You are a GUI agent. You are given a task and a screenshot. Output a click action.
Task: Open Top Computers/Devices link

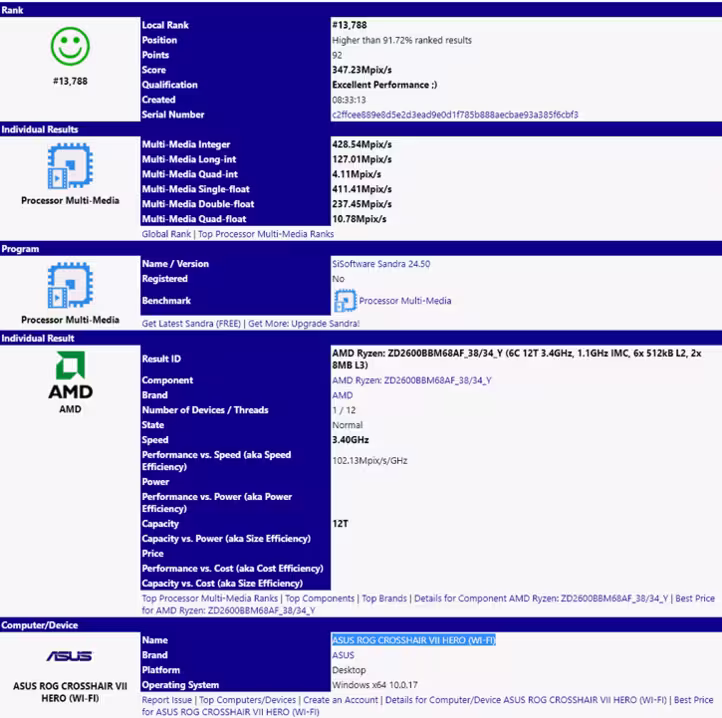point(247,700)
